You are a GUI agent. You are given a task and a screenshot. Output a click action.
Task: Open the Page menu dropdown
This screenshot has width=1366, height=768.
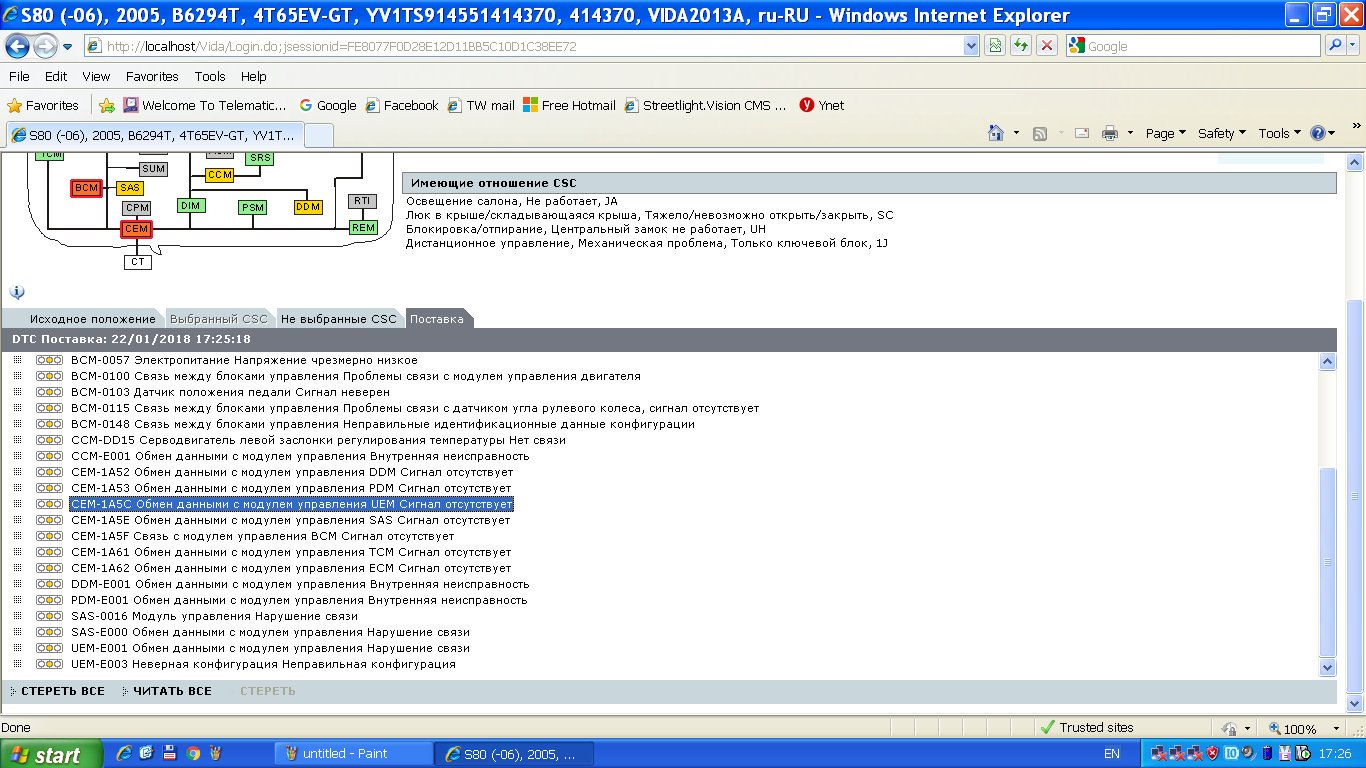click(1165, 133)
